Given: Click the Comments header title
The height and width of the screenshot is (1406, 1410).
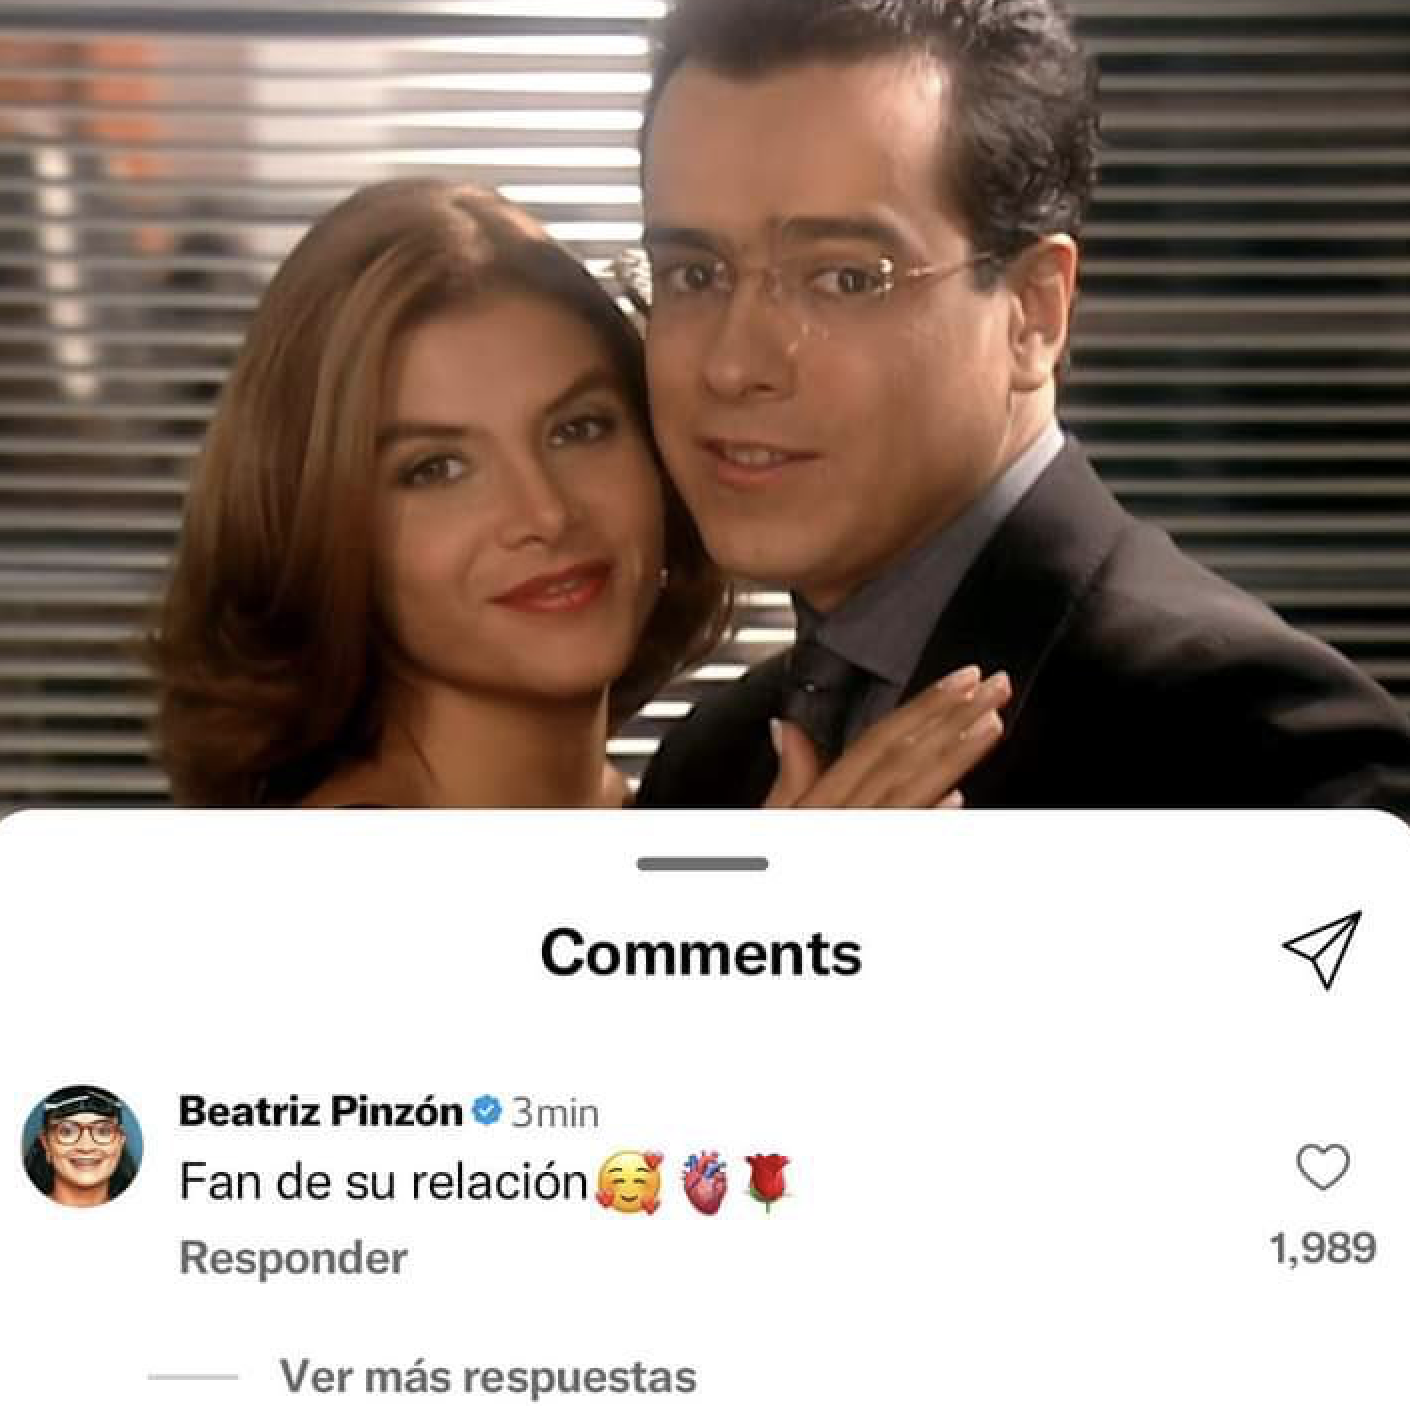Looking at the screenshot, I should click(701, 952).
